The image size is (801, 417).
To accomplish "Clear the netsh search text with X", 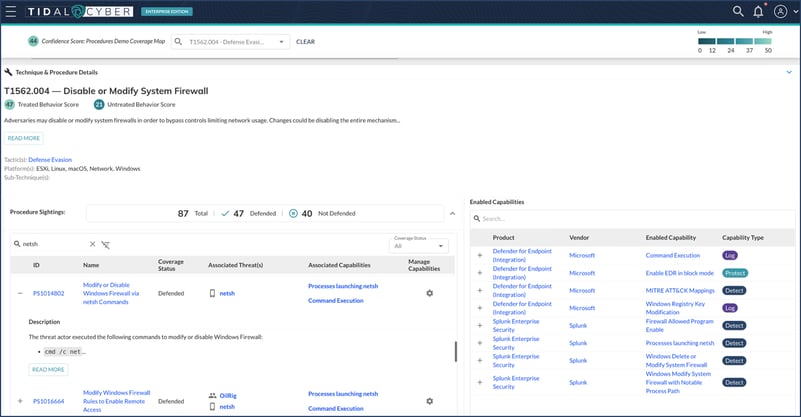I will (92, 244).
